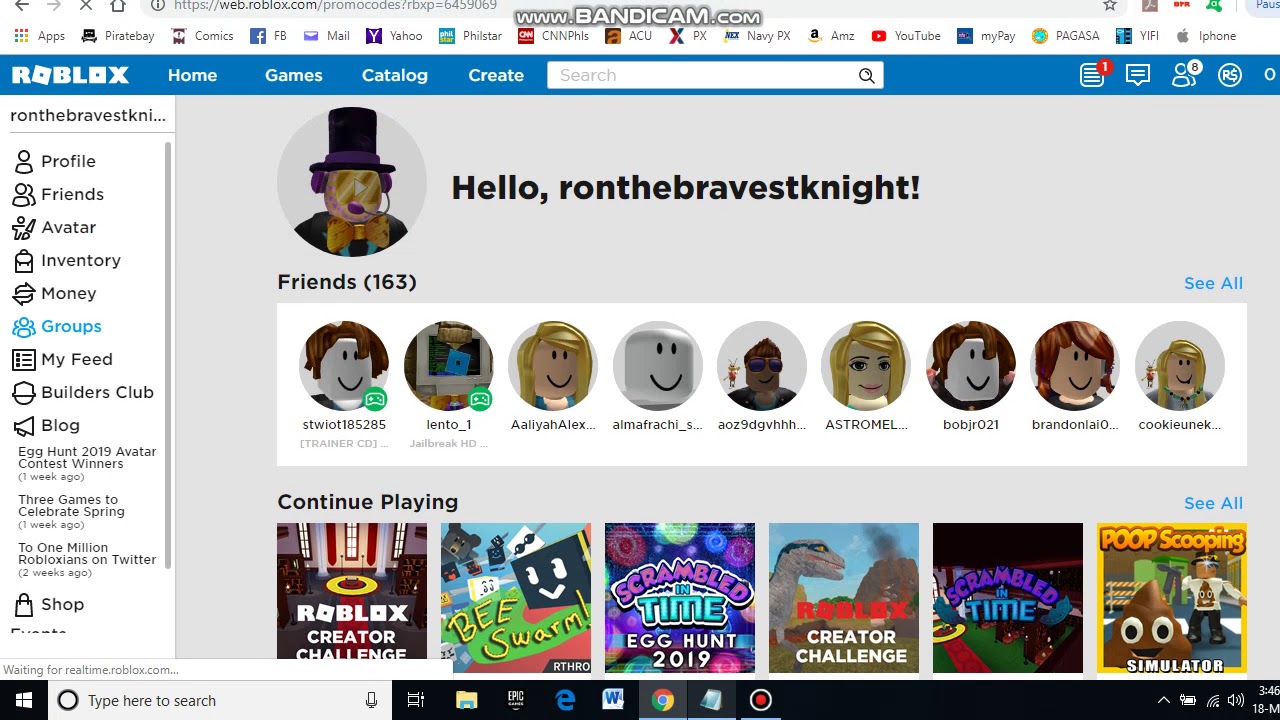This screenshot has width=1280, height=720.
Task: Open the Home nav tab
Action: 192,75
